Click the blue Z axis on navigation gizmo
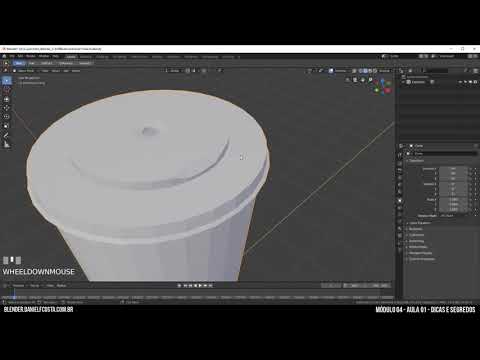 point(382,81)
